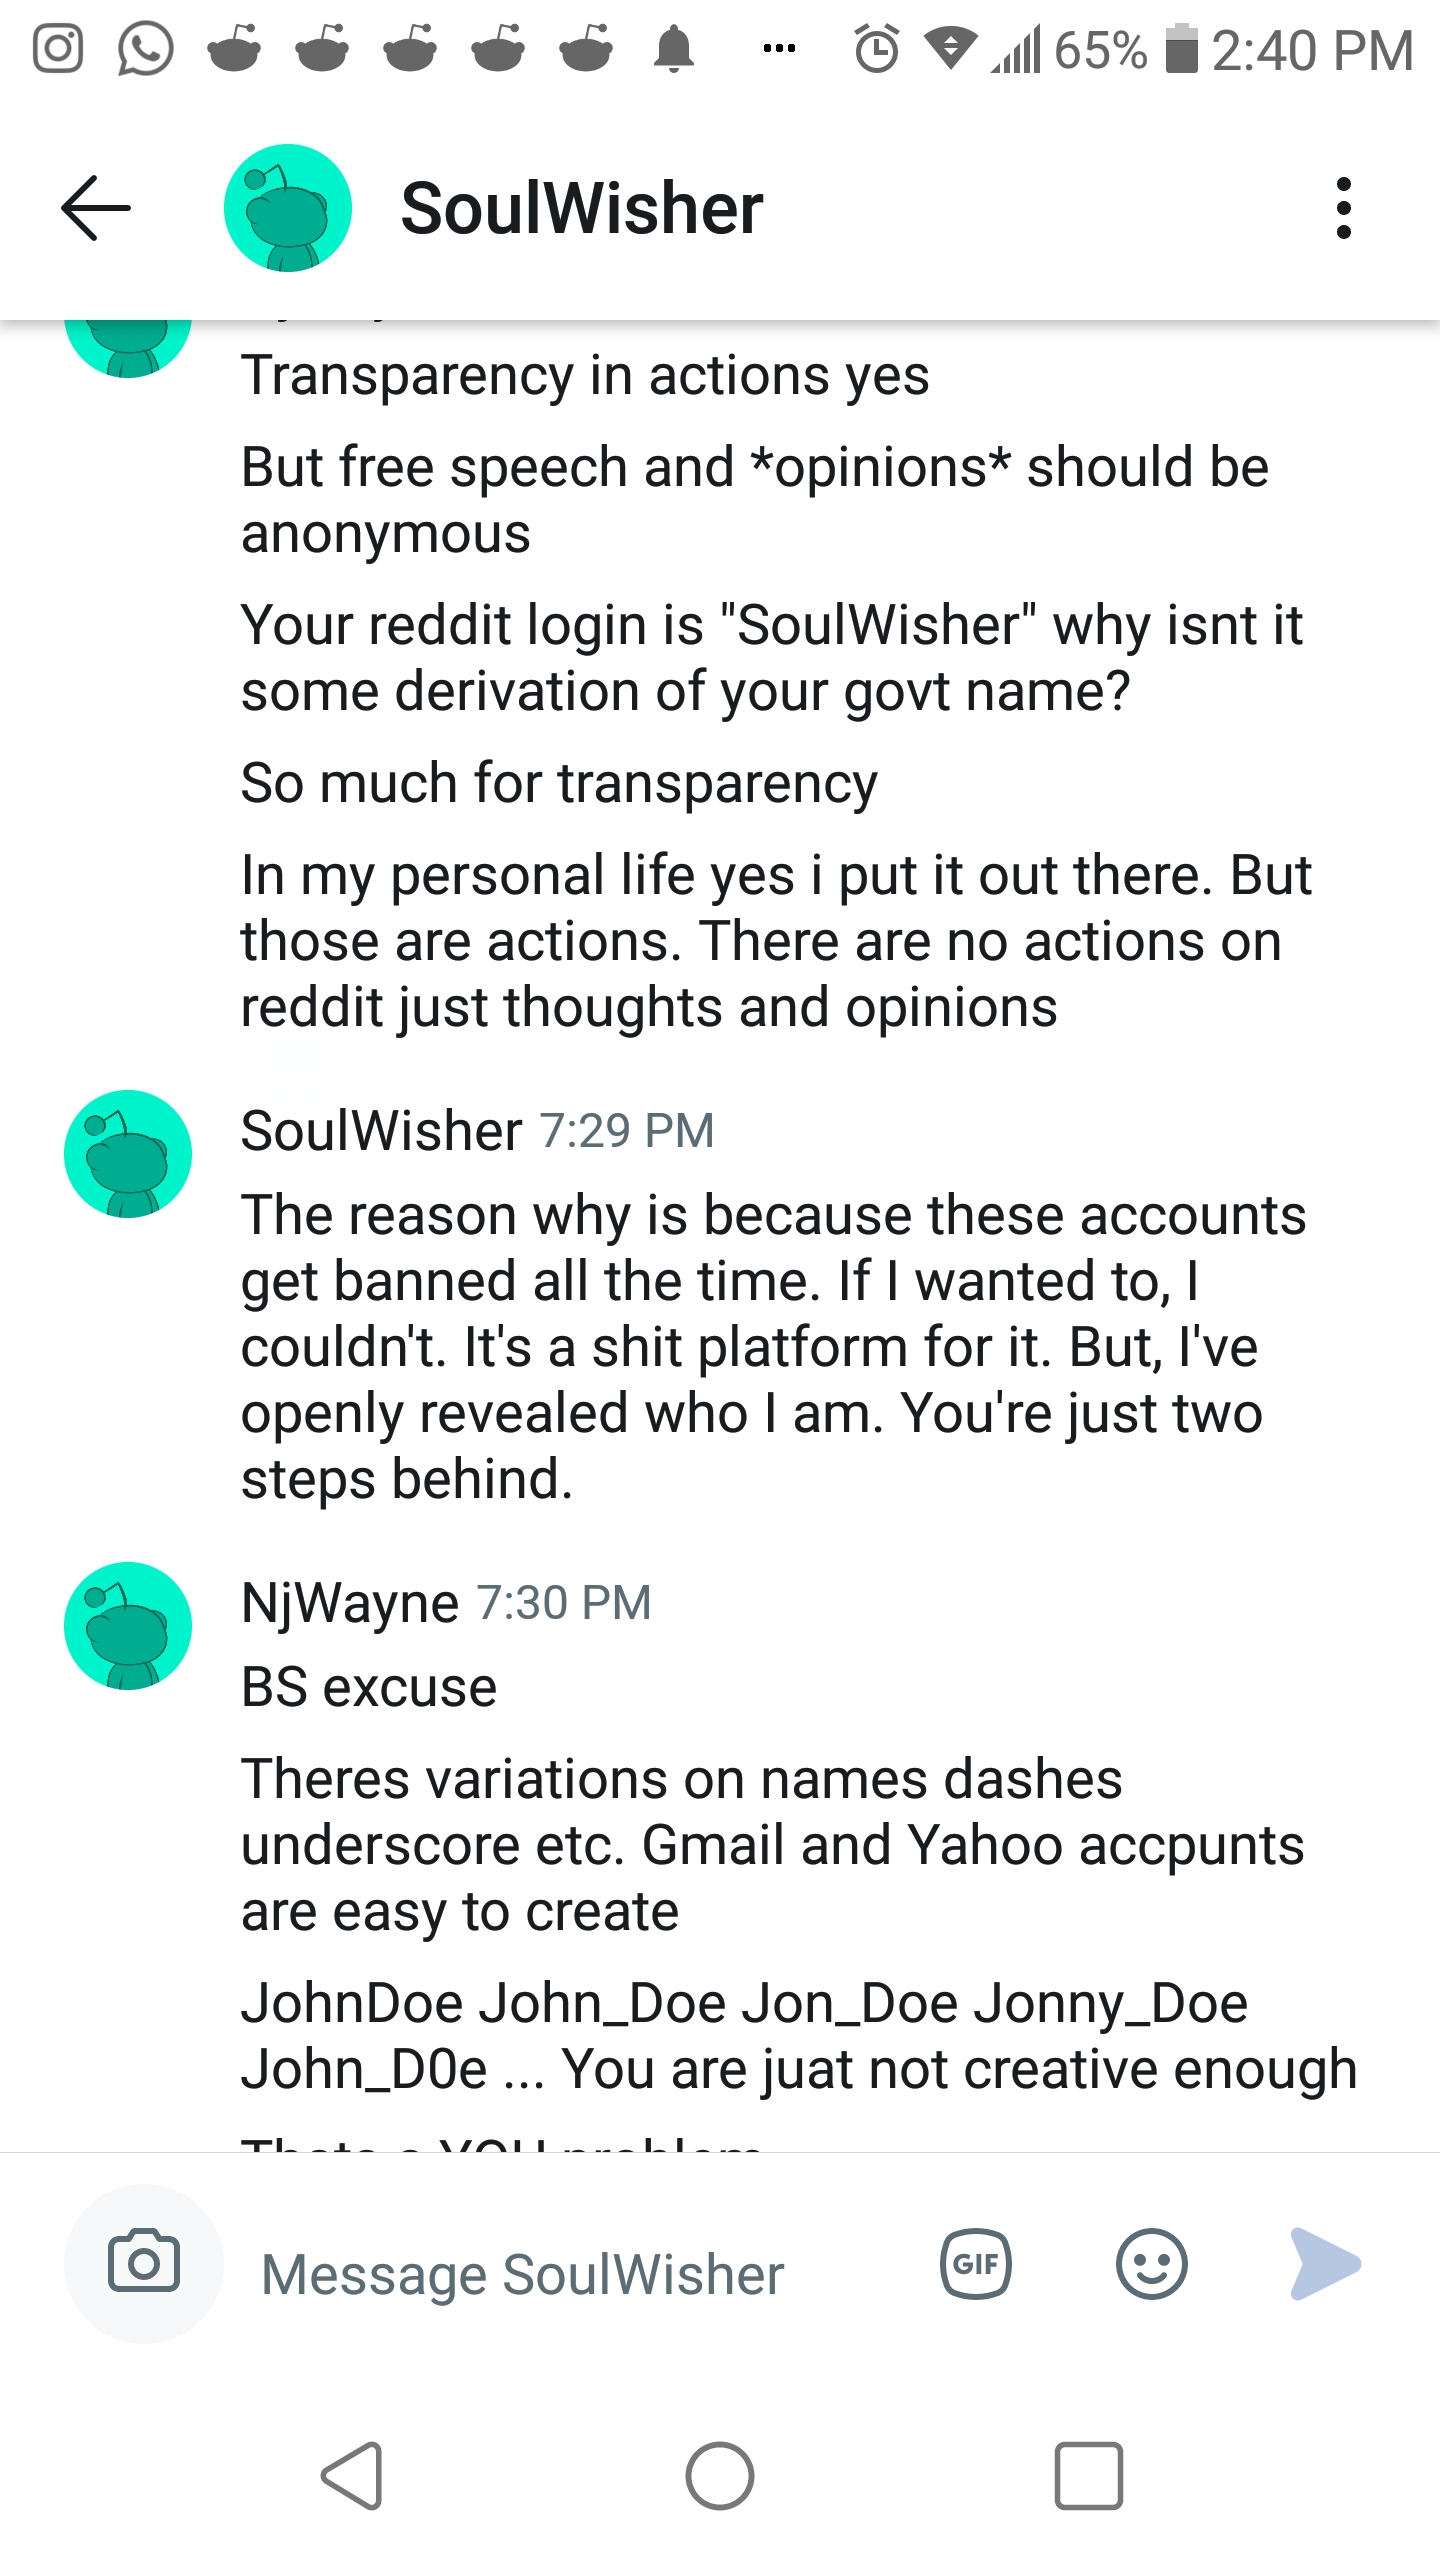Tap the Android home circle button
The width and height of the screenshot is (1440, 2560).
(x=720, y=2476)
